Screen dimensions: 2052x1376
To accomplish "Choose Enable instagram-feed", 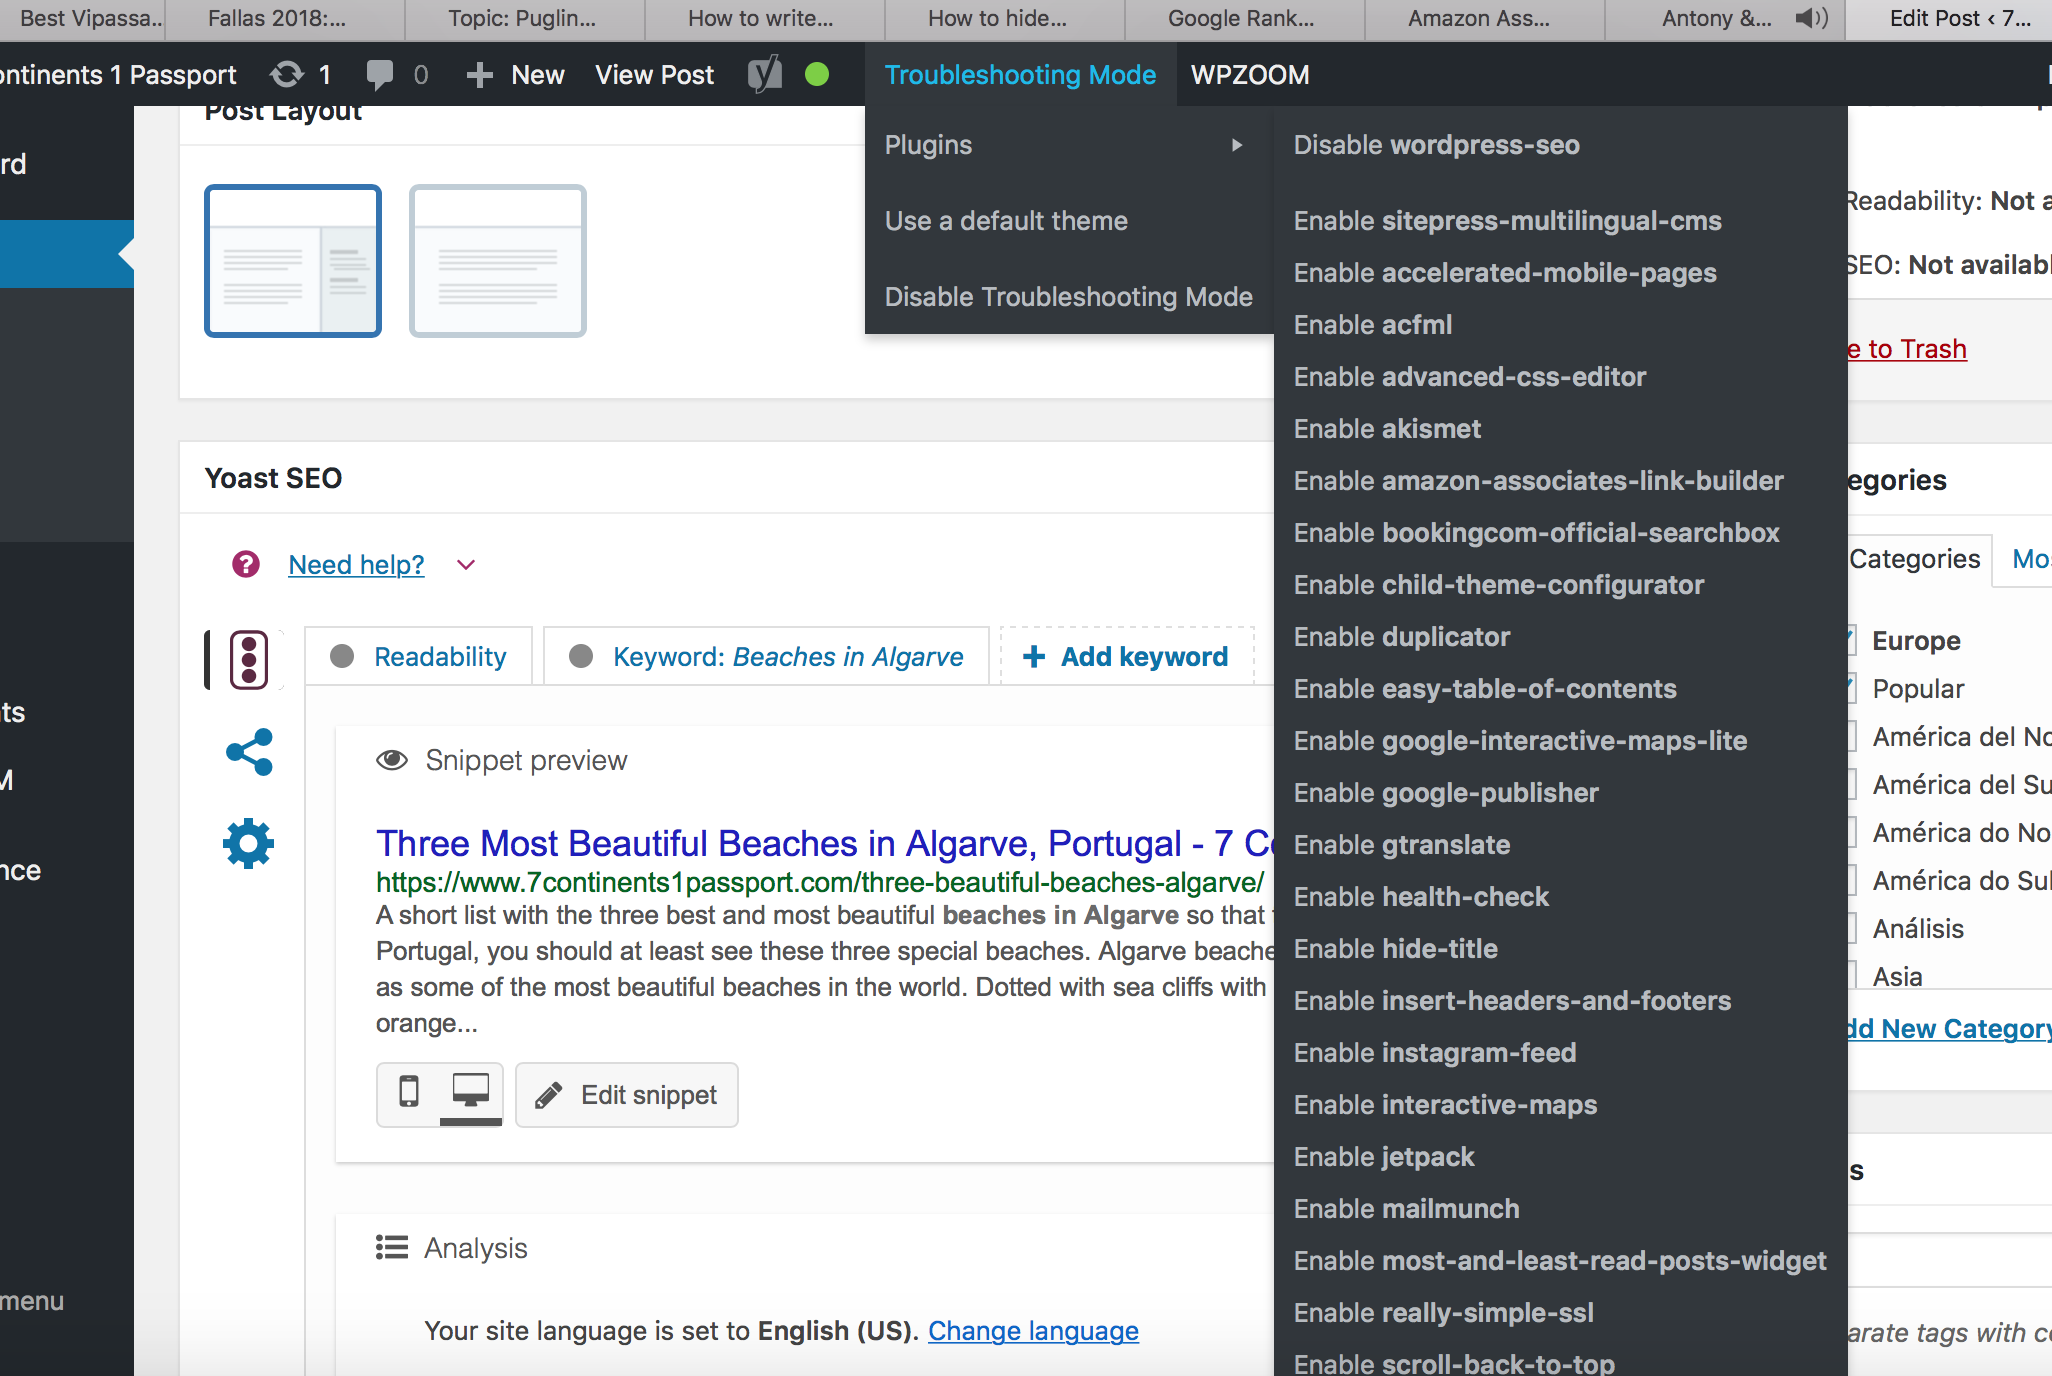I will click(1435, 1053).
